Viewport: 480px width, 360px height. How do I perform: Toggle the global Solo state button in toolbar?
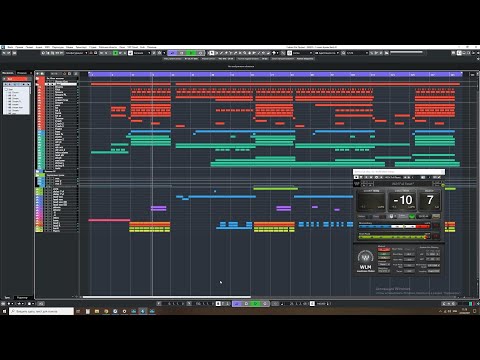click(106, 53)
